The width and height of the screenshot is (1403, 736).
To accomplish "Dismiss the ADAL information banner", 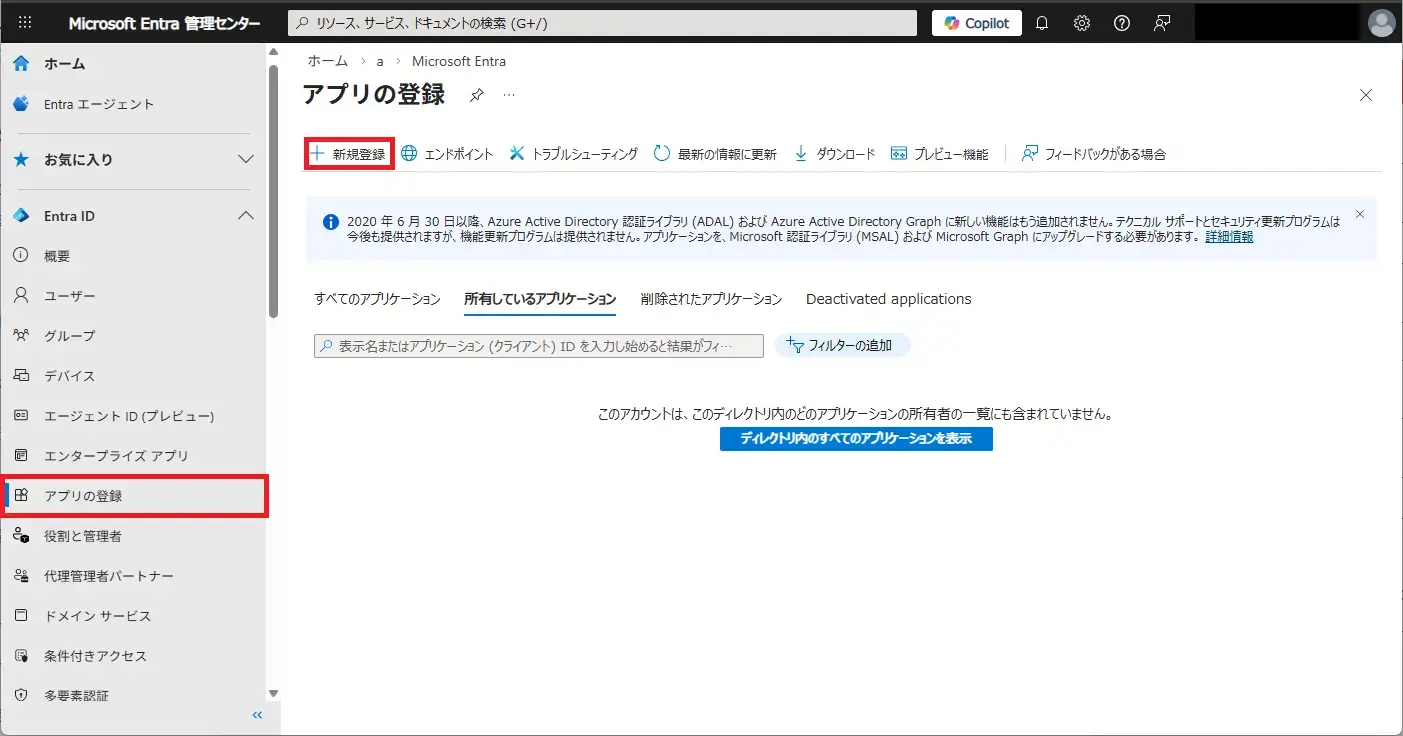I will [1359, 214].
